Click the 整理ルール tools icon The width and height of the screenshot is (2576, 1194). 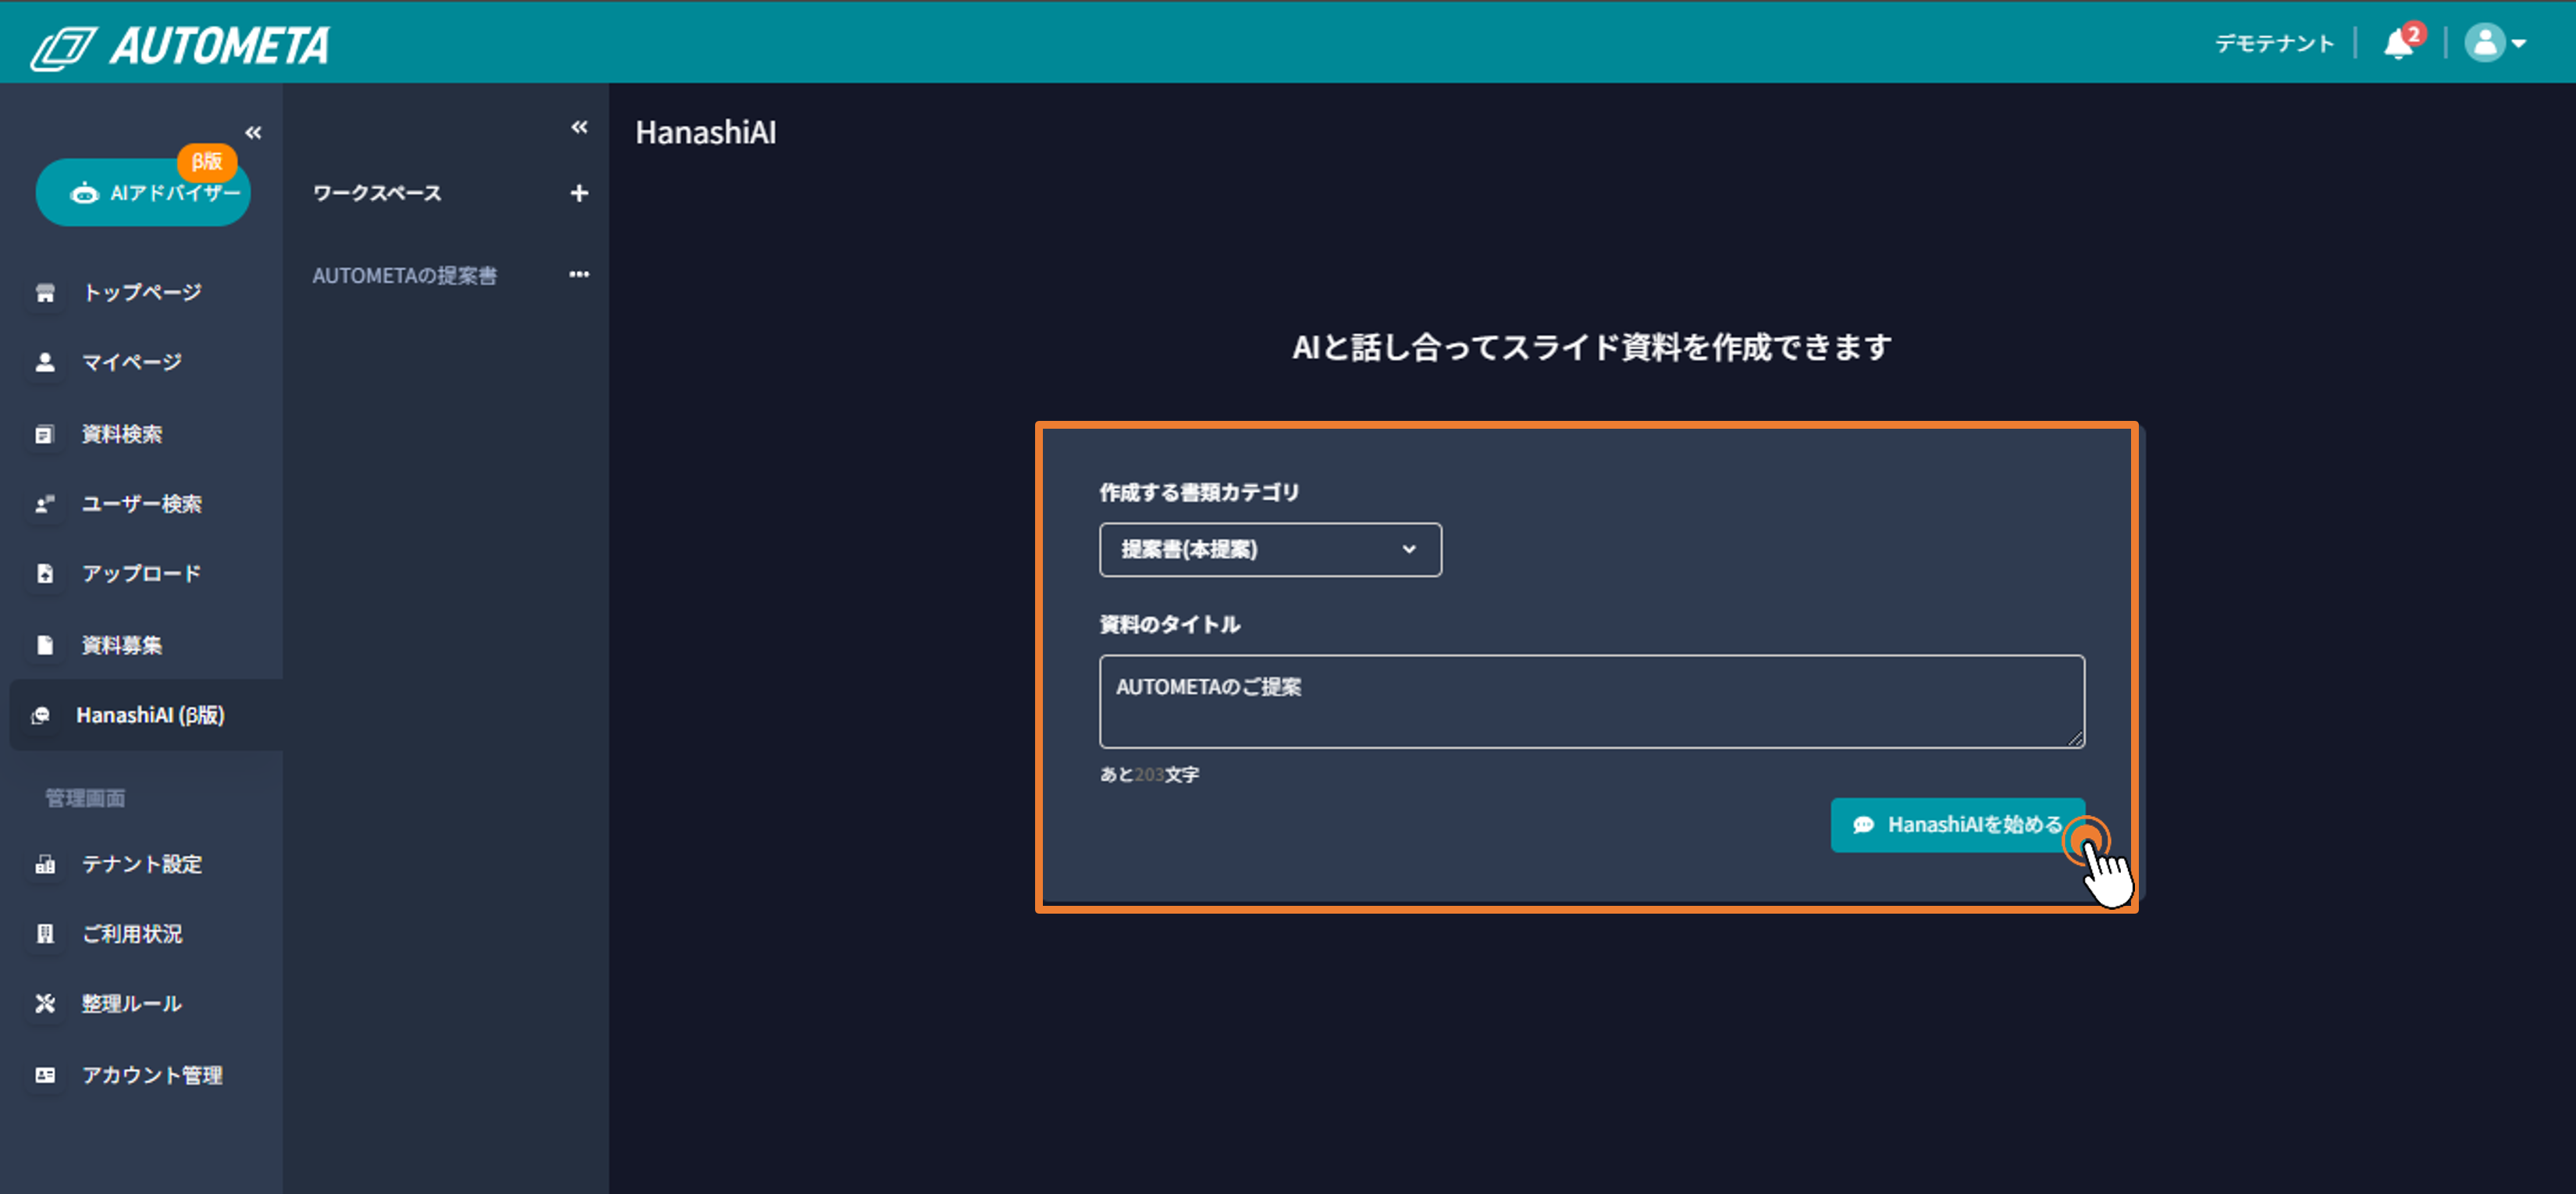click(x=45, y=1004)
